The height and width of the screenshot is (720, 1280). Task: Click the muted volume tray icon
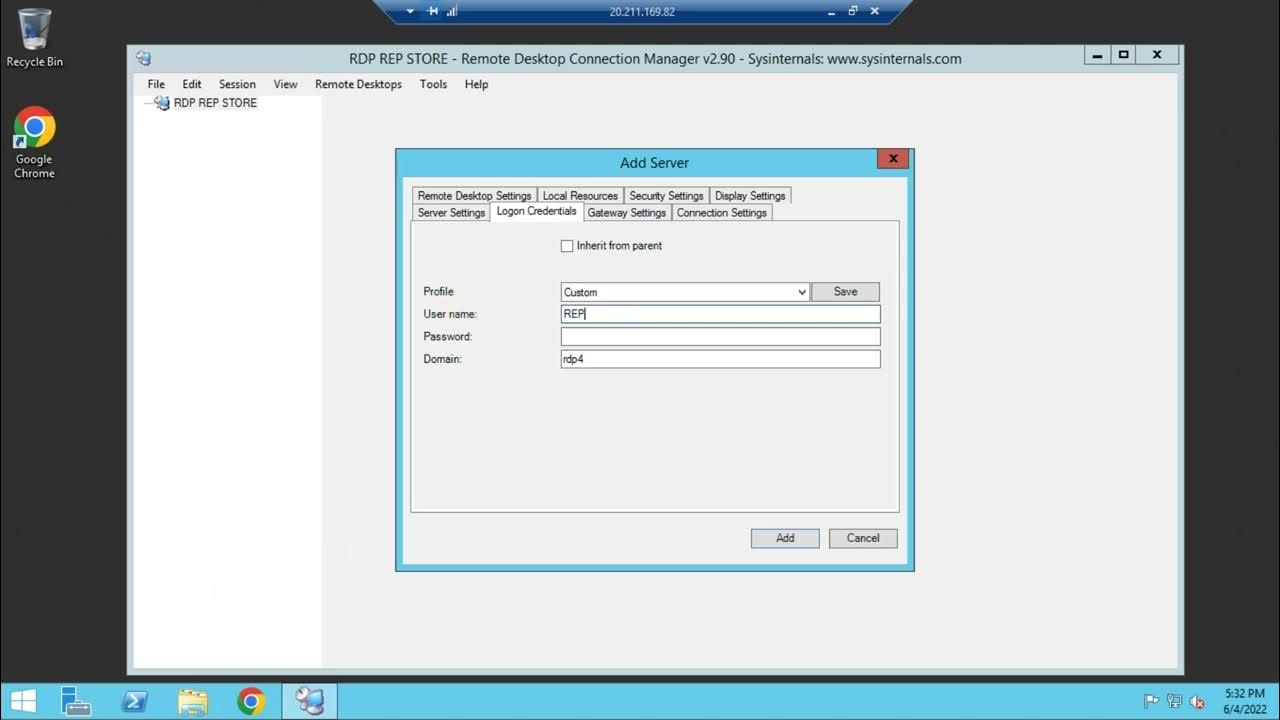pos(1197,702)
